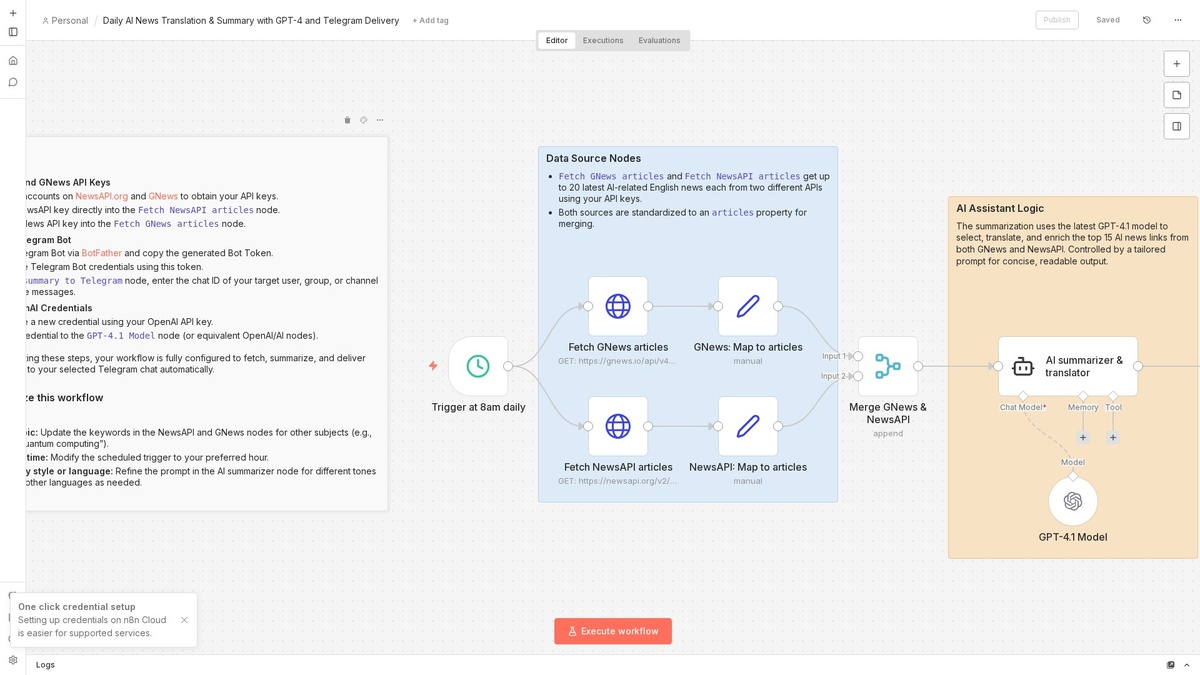Click Merge node Input 2 connector

pyautogui.click(x=858, y=376)
